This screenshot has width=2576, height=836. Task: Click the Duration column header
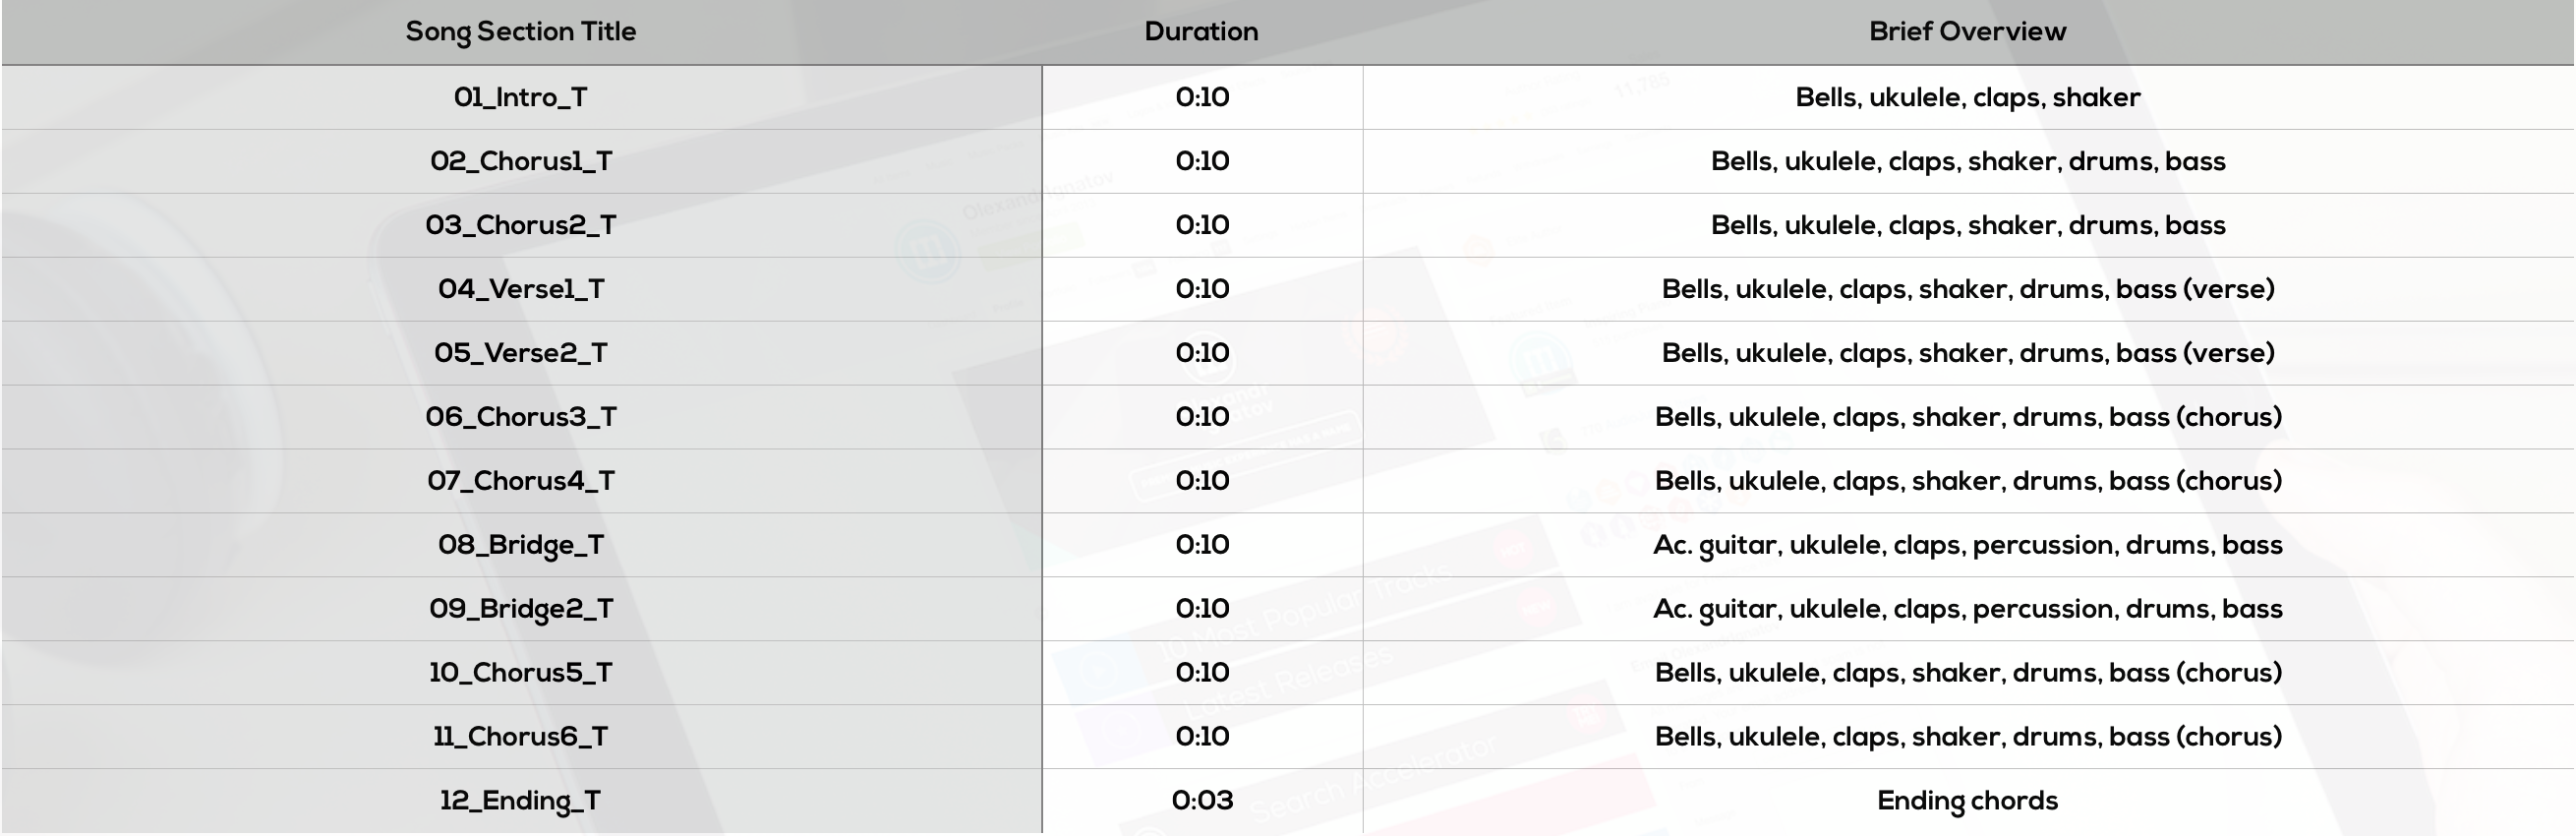[x=1201, y=32]
